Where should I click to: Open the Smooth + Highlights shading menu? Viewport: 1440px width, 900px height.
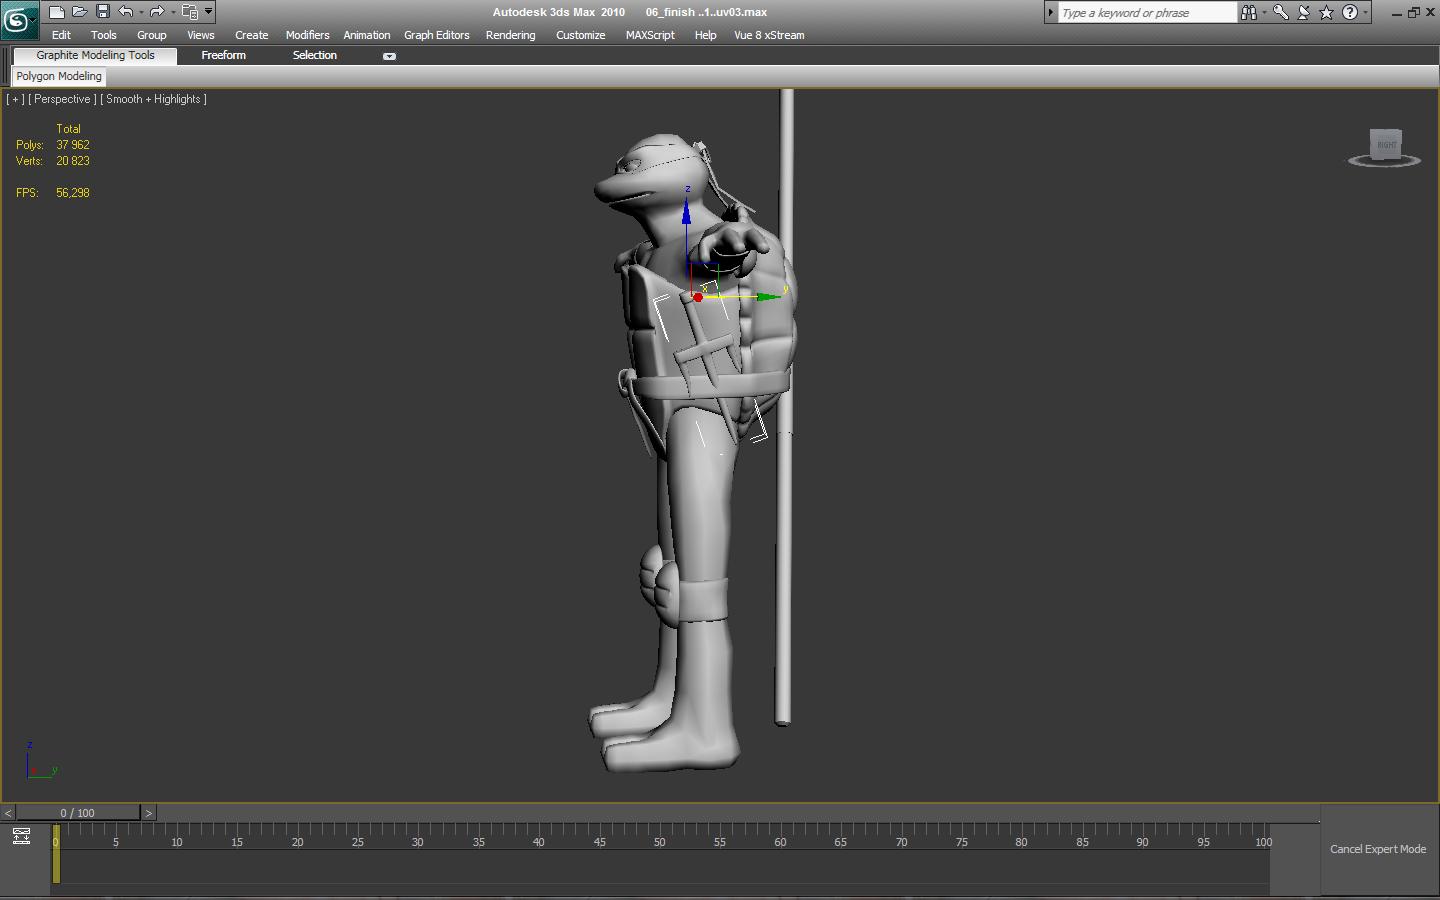click(x=154, y=99)
